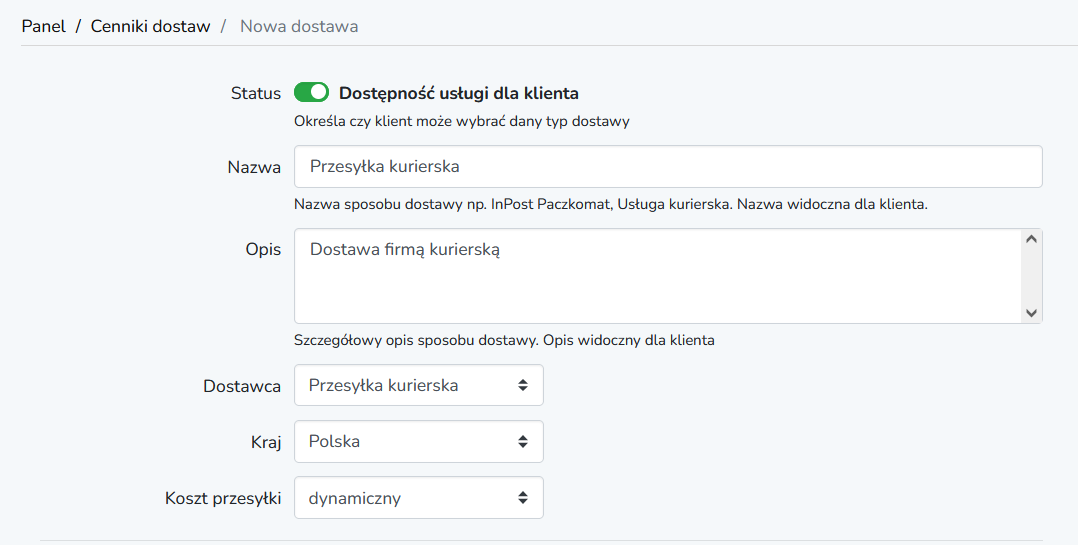This screenshot has height=545, width=1078.
Task: Click the down arrow in the Opis textarea scrollbar
Action: tap(1031, 313)
